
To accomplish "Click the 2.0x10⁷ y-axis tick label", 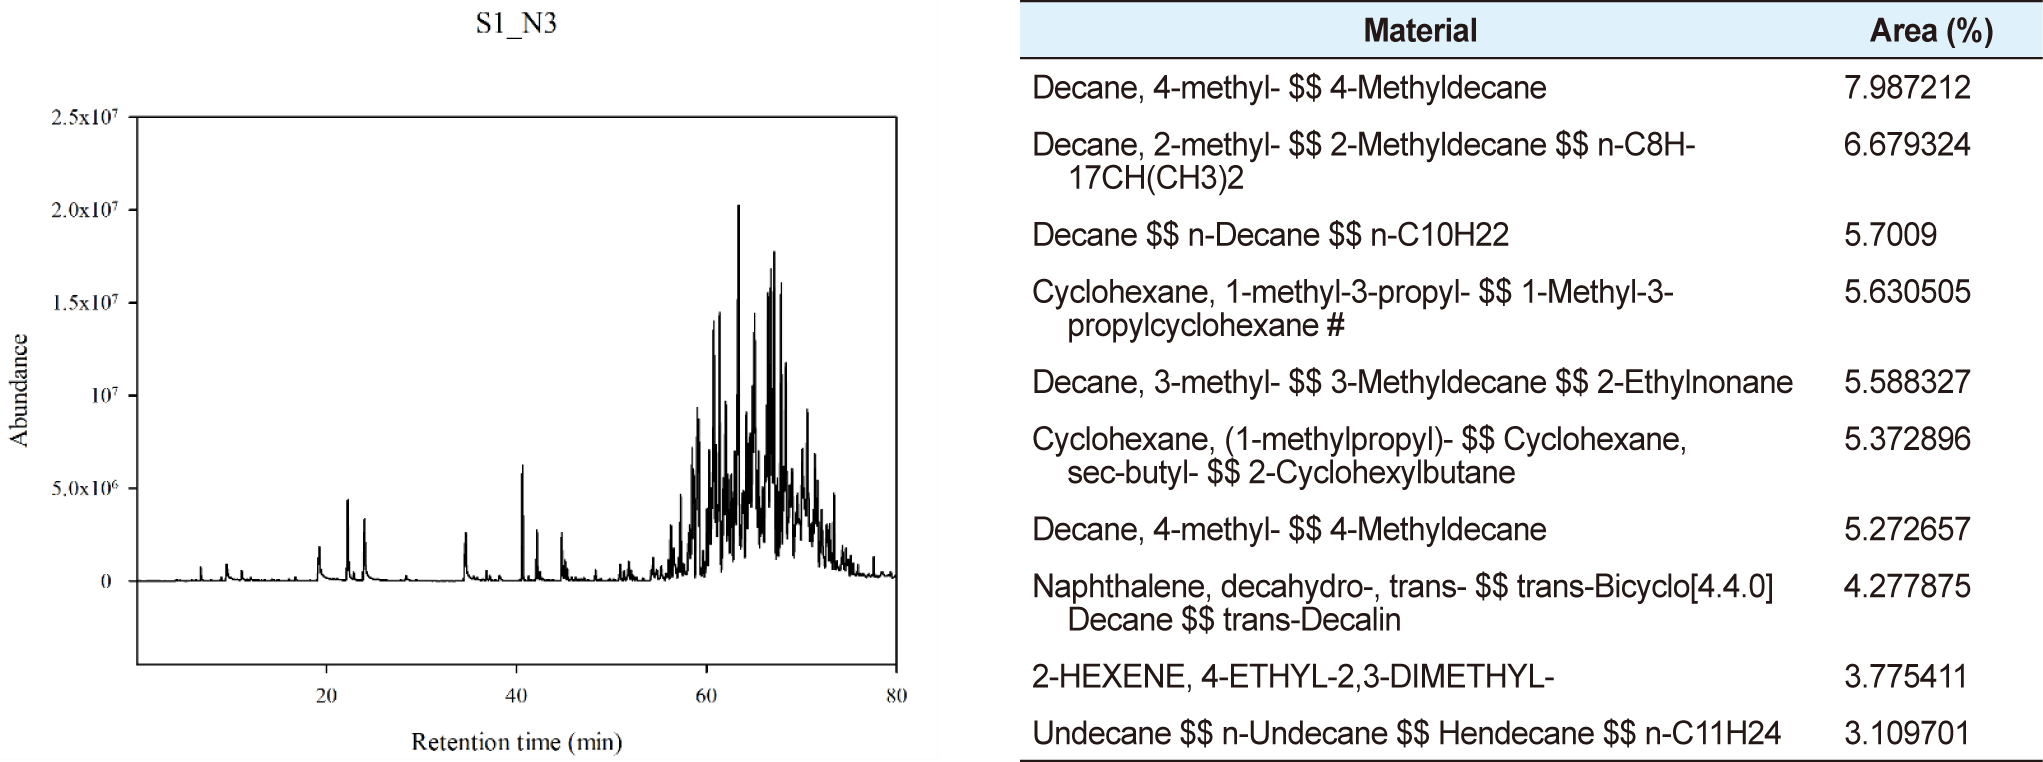I will (x=84, y=210).
